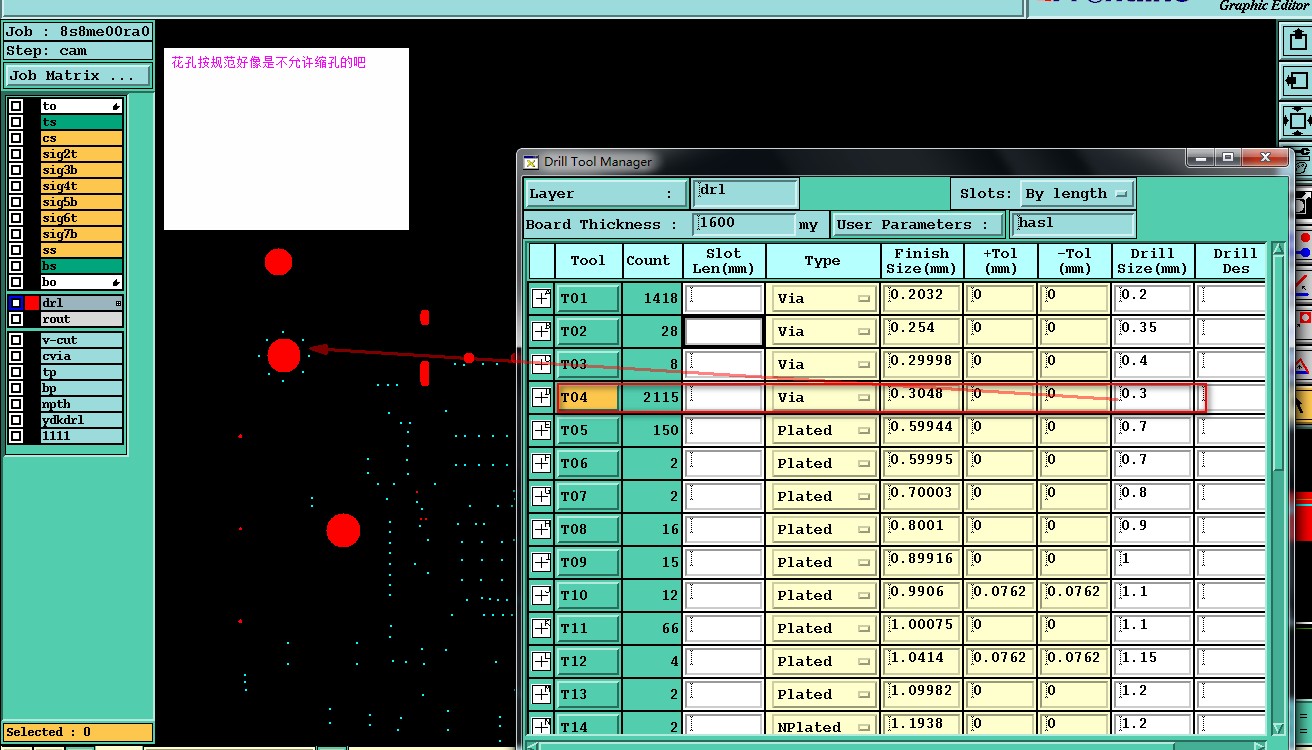Image resolution: width=1312 pixels, height=750 pixels.
Task: Select the 'ydkdrl' layer name
Action: click(81, 420)
